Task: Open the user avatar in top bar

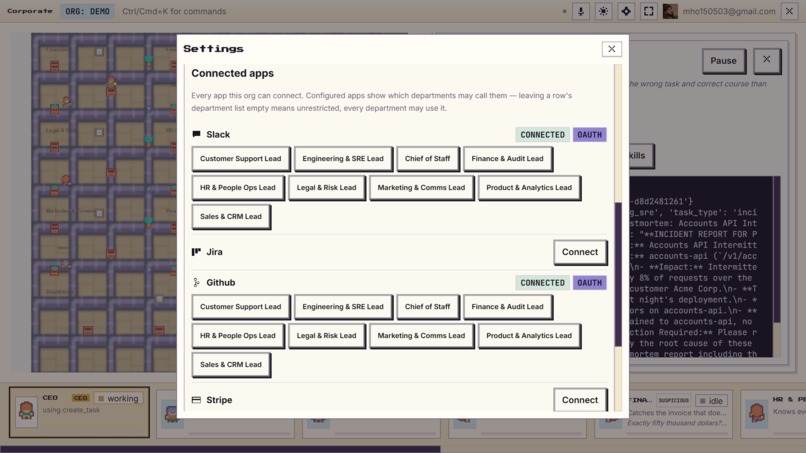Action: pos(670,11)
